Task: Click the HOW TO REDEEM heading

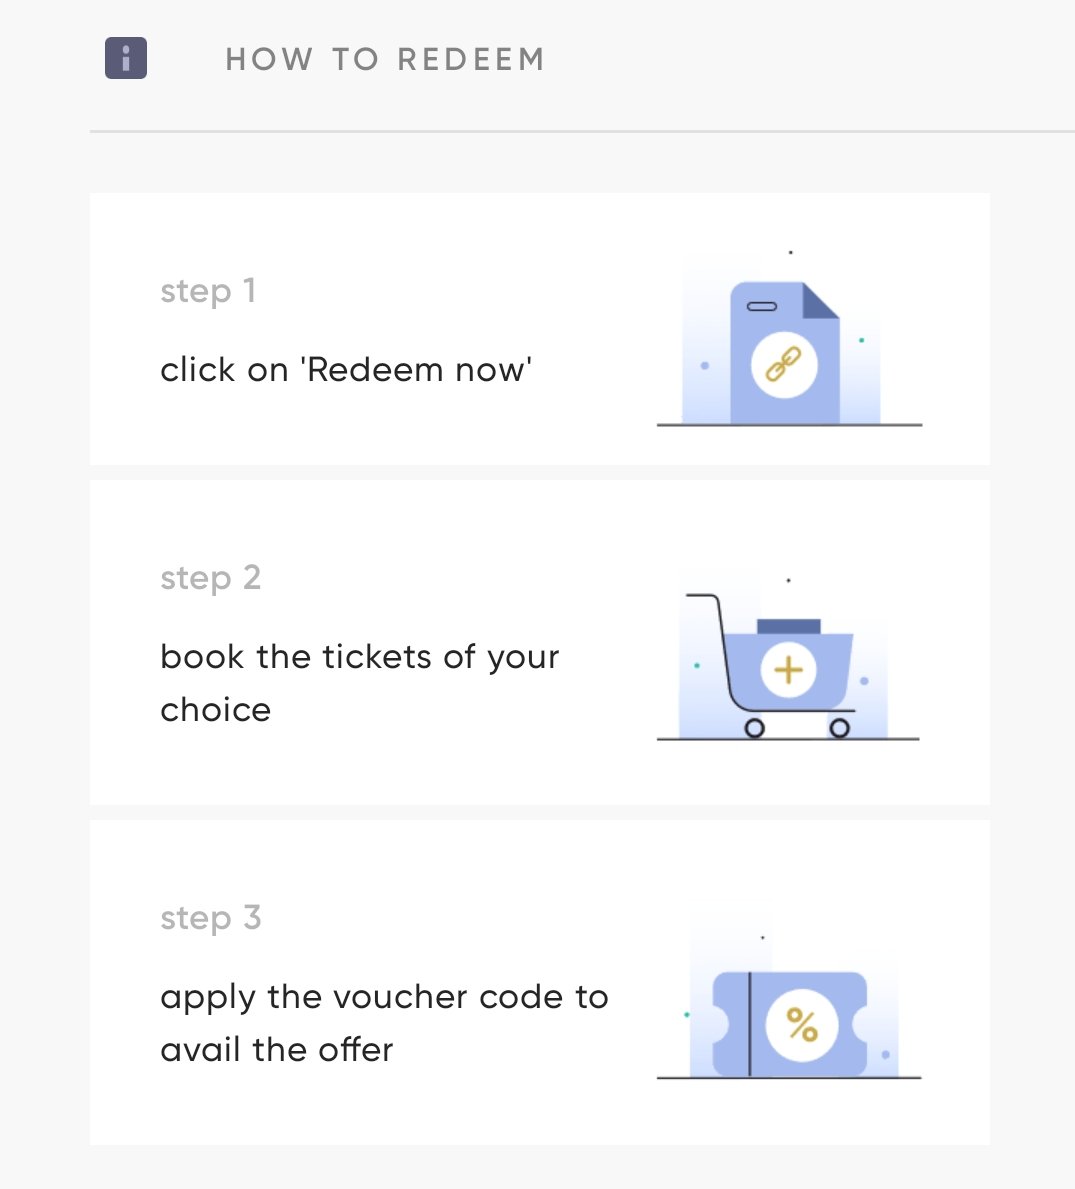Action: tap(385, 59)
